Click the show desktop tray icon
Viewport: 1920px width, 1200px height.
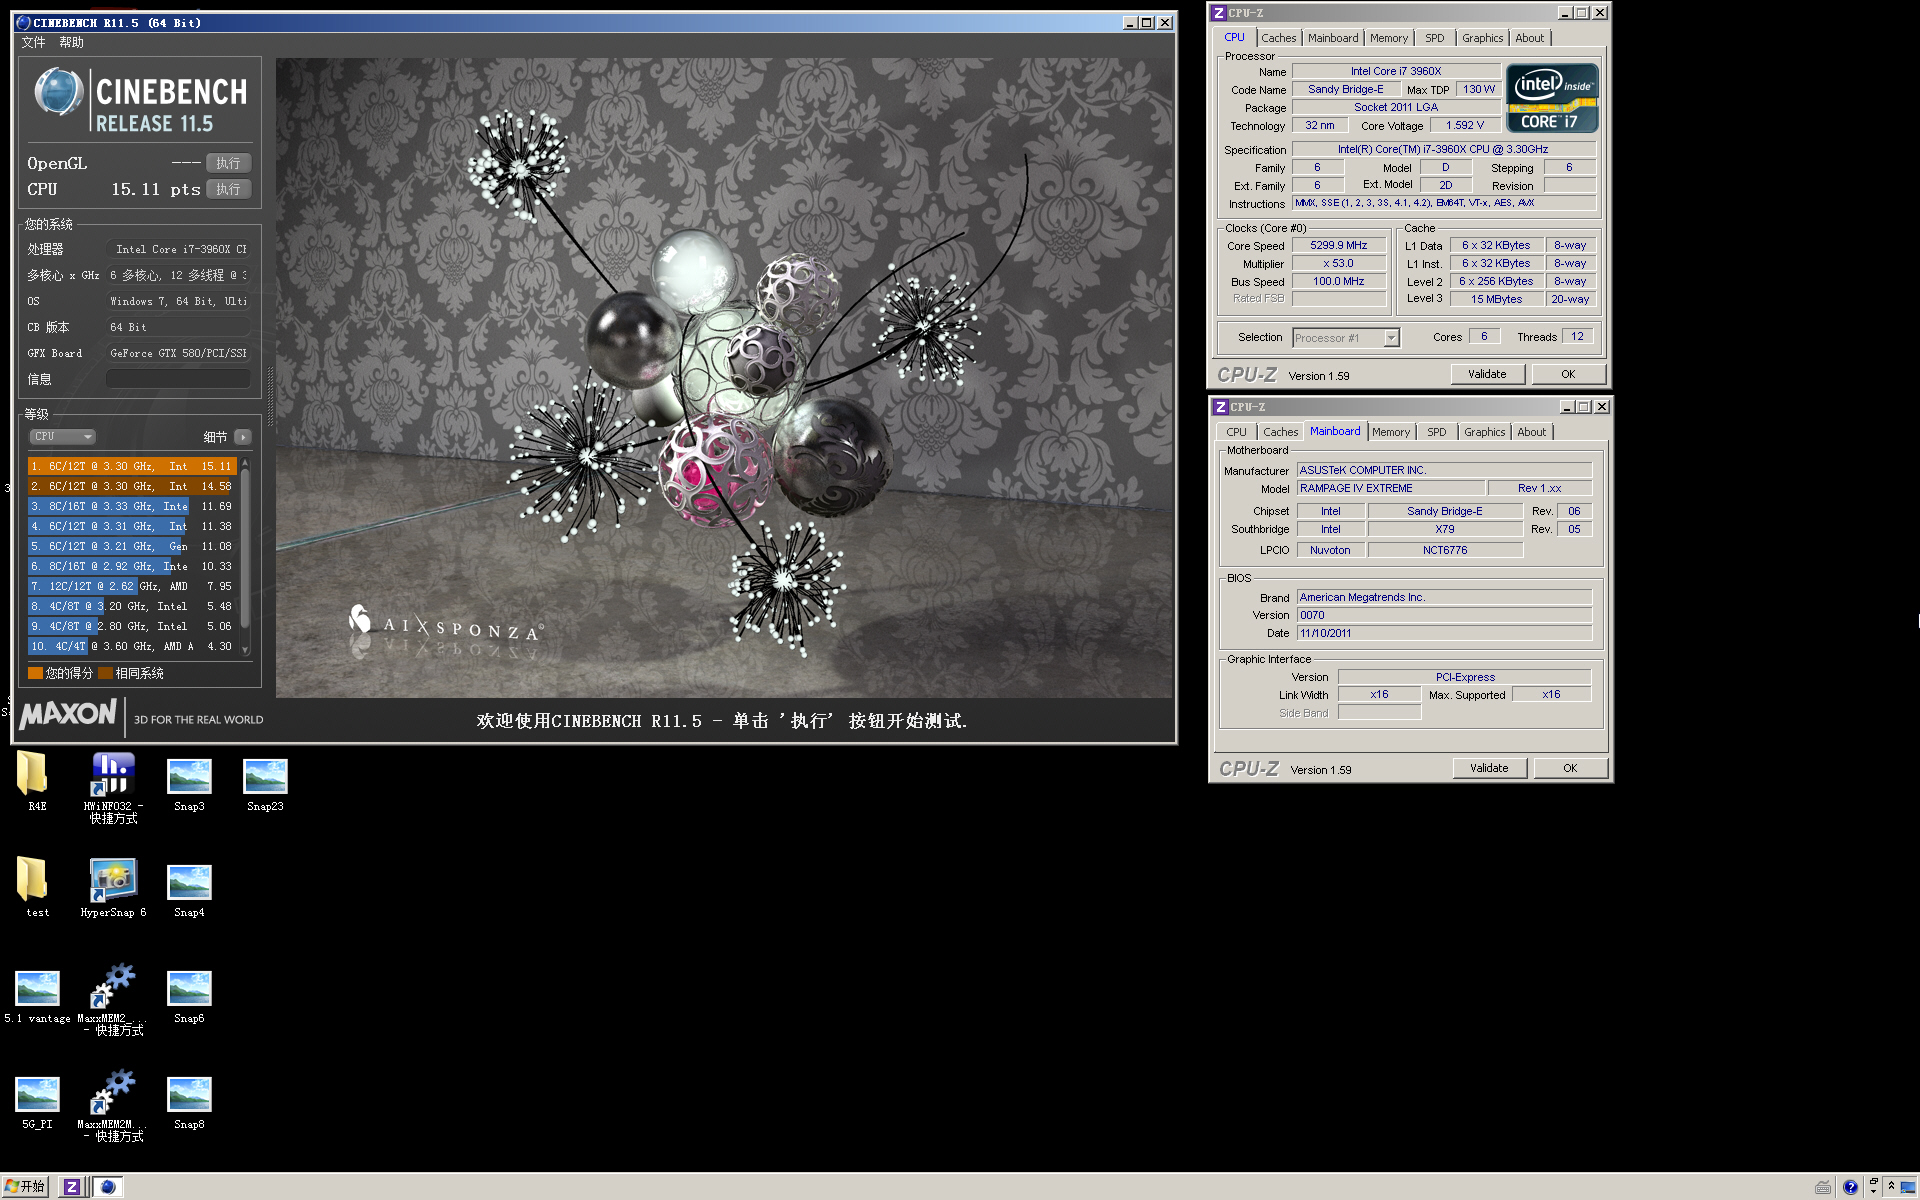[1910, 1187]
